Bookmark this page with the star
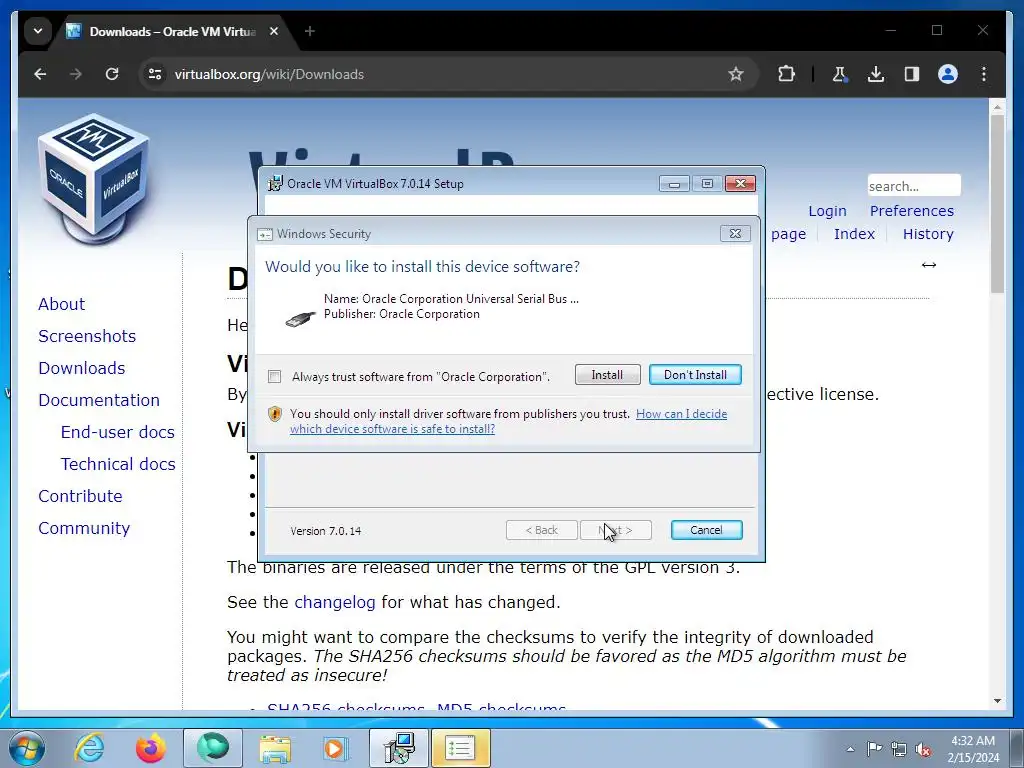Image resolution: width=1024 pixels, height=768 pixels. (x=736, y=74)
